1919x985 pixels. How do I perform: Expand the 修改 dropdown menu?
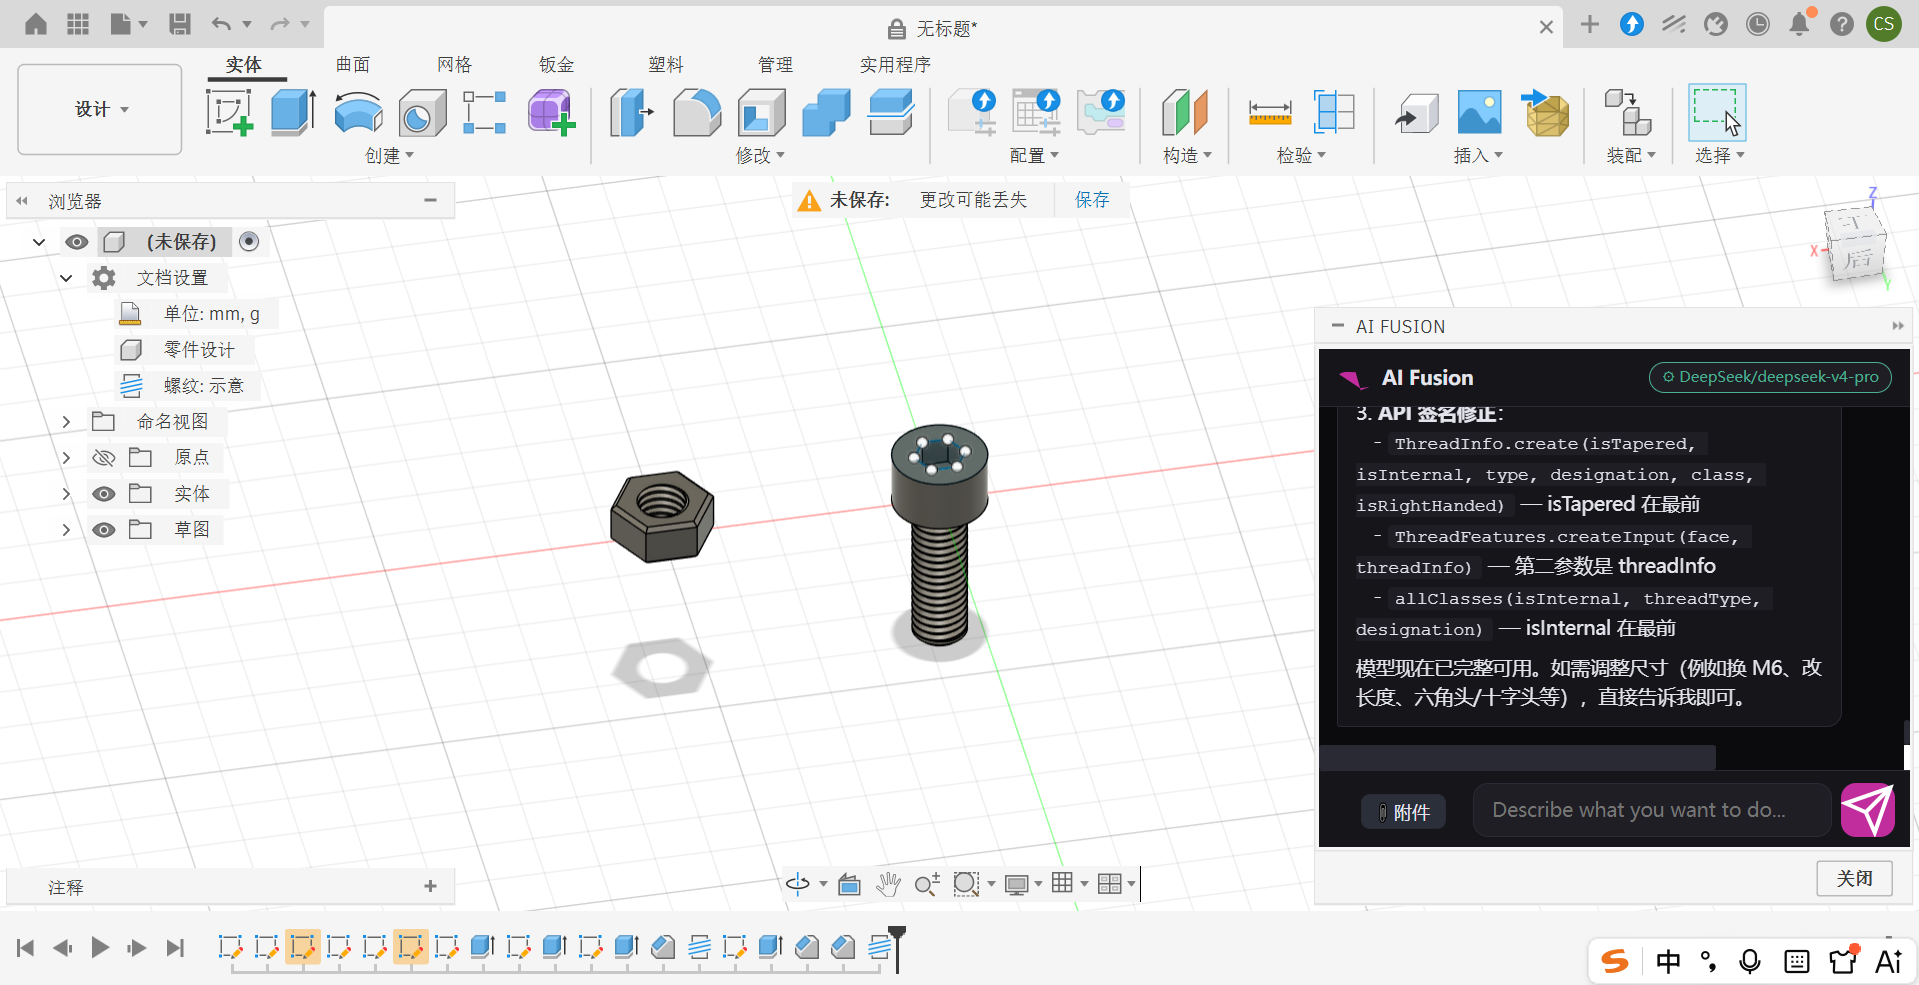pos(761,156)
